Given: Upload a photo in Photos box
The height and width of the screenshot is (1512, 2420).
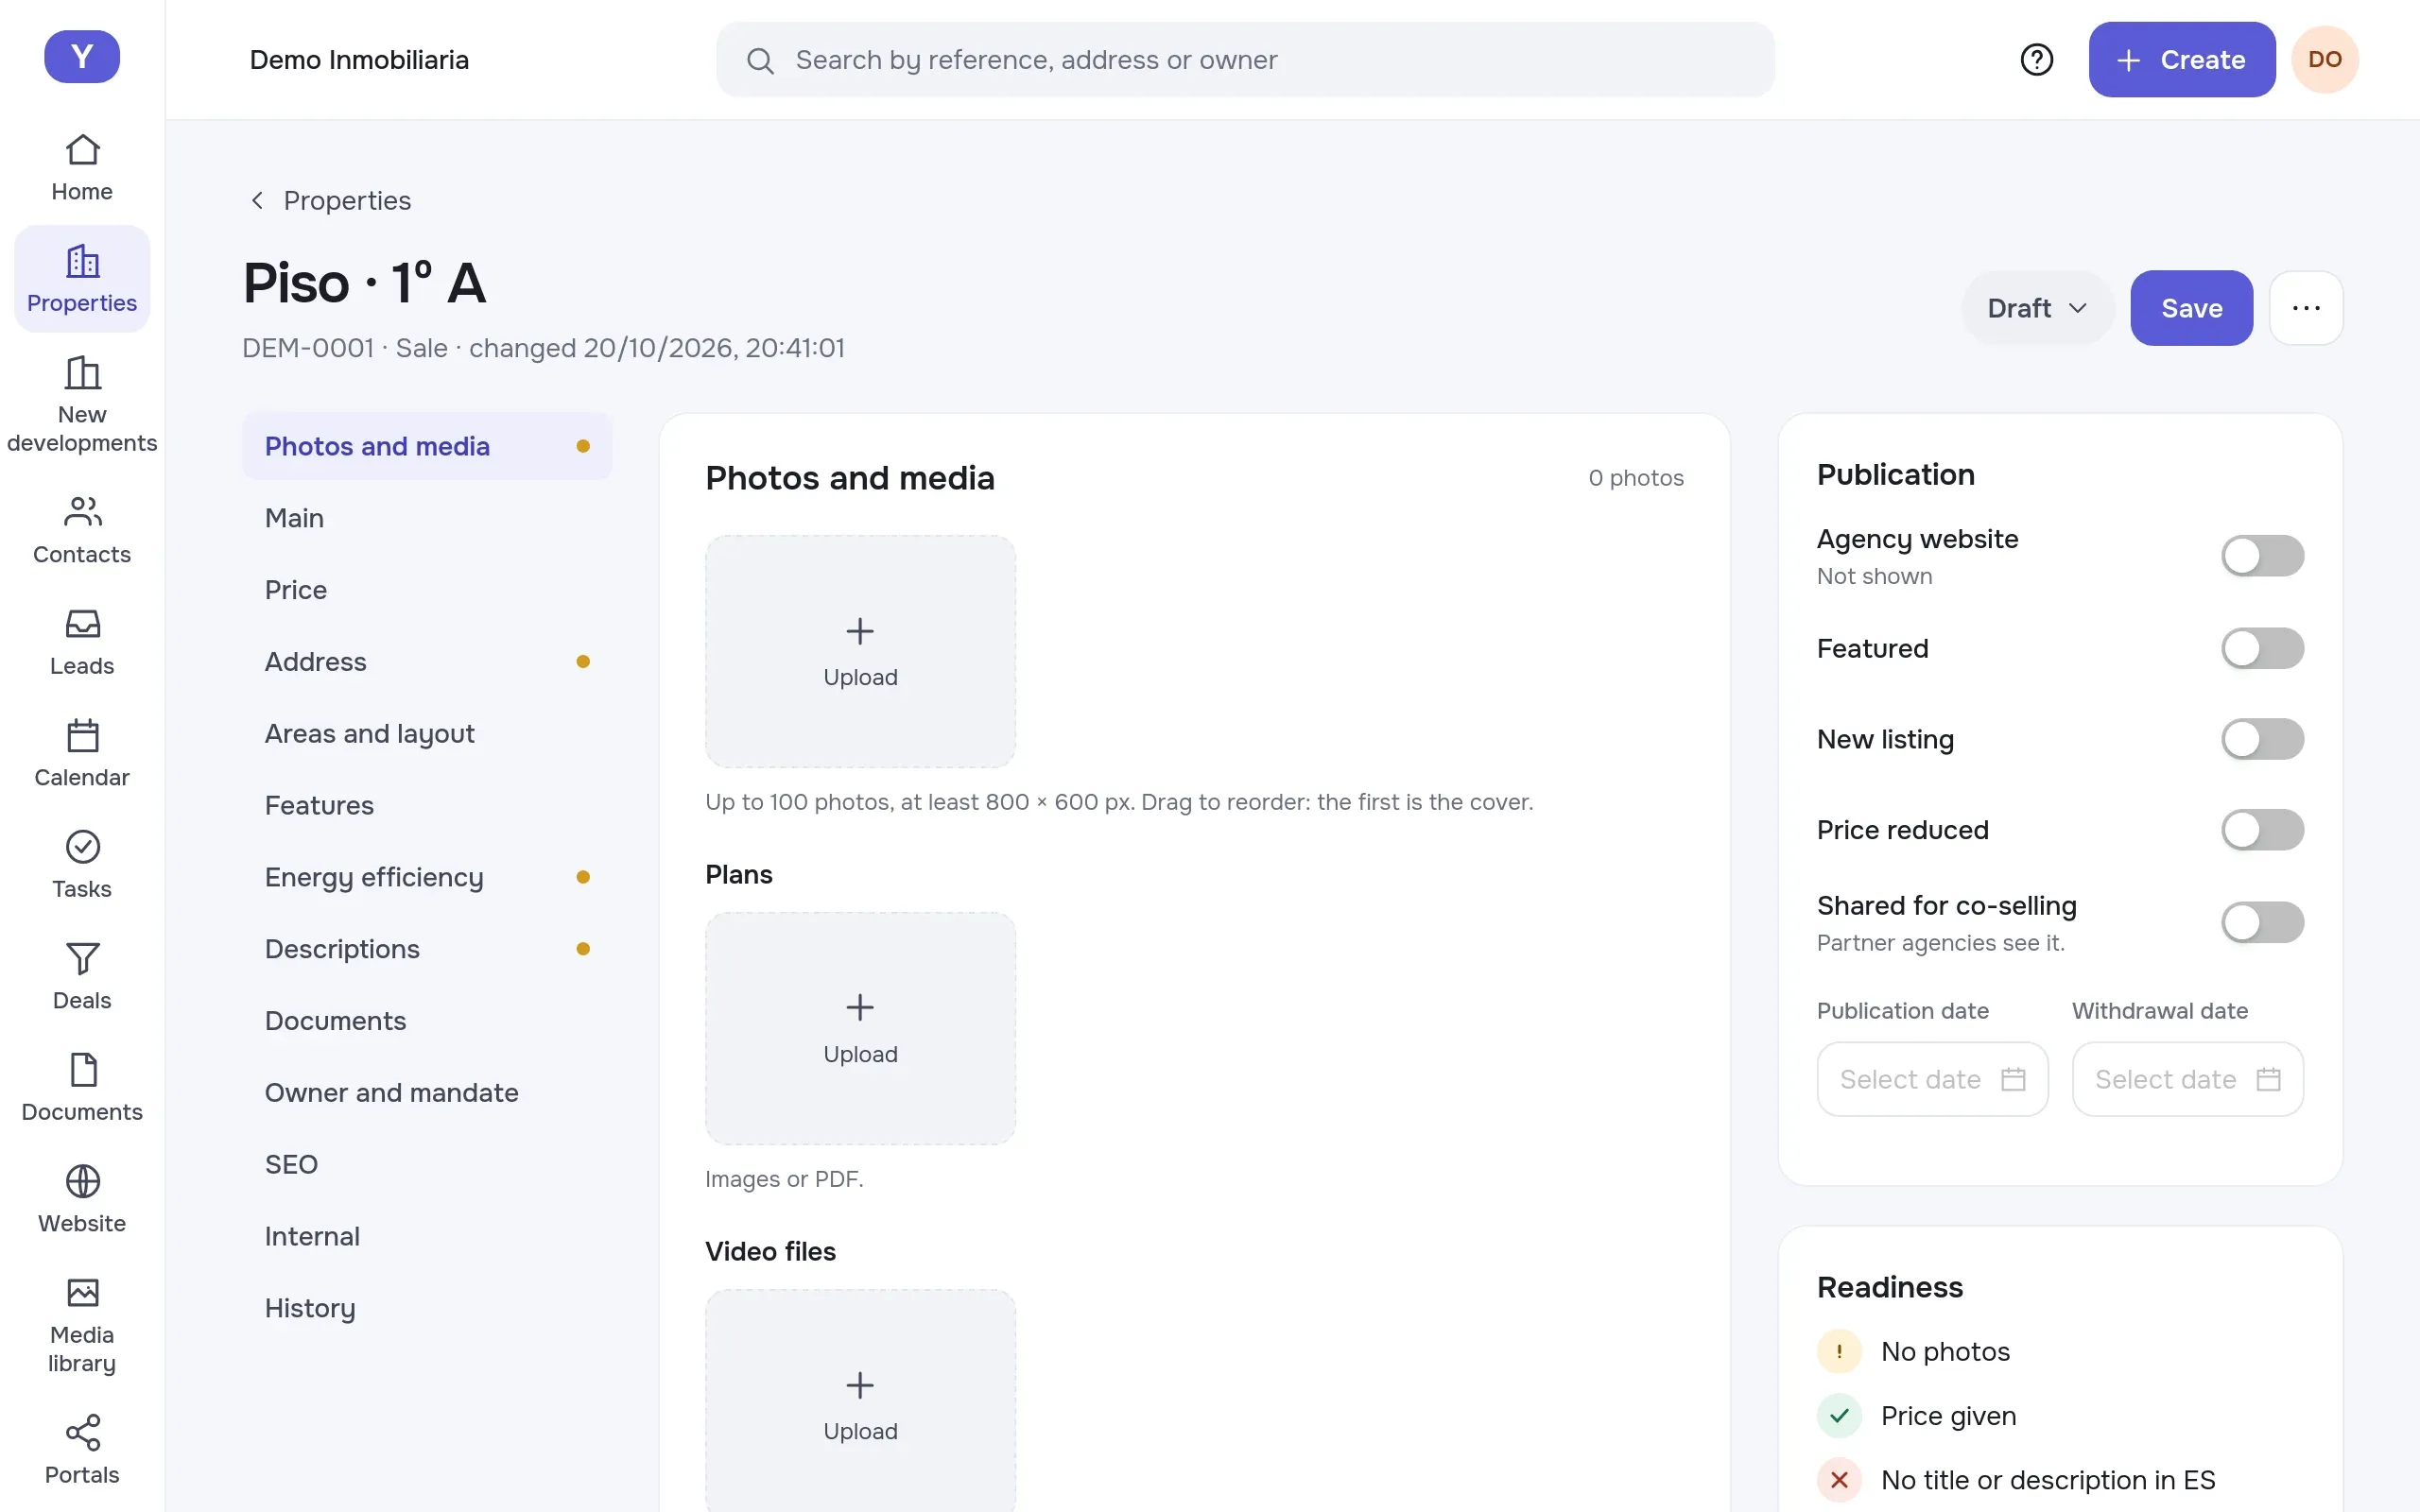Looking at the screenshot, I should tap(860, 651).
